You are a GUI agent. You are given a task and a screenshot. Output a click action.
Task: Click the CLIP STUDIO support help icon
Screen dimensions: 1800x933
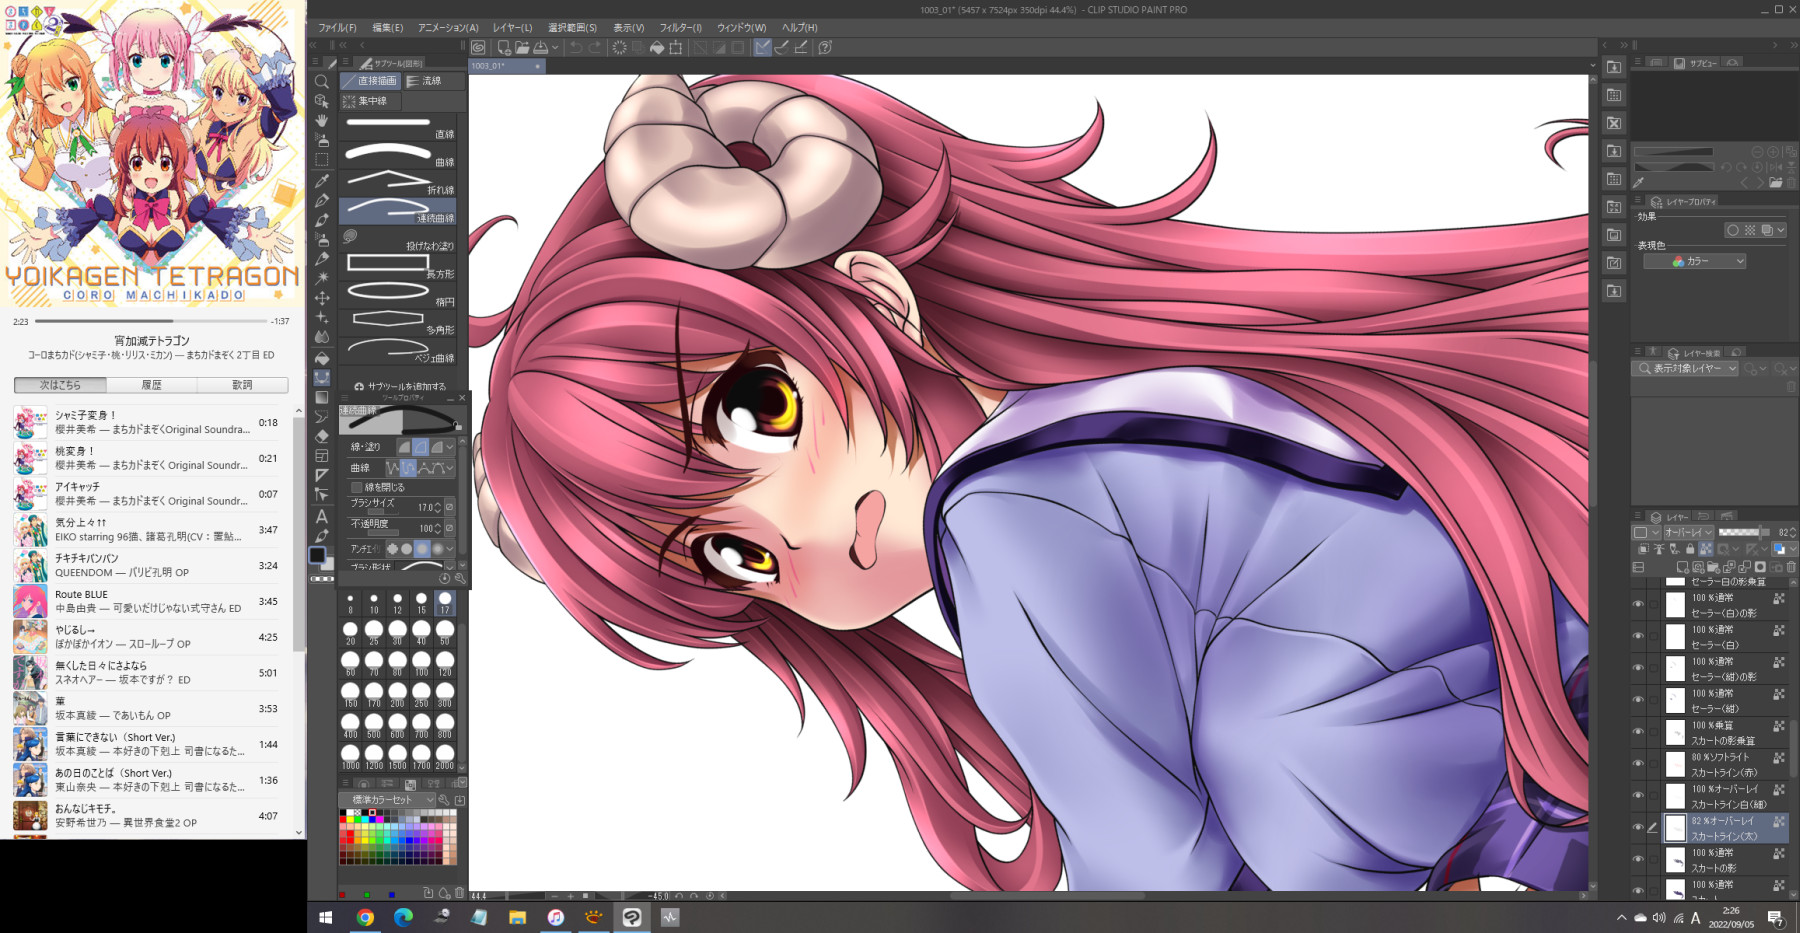(x=825, y=47)
